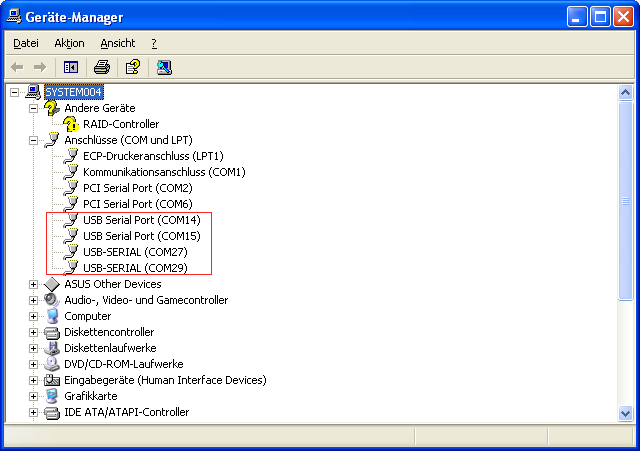Select the Kommunikationsanschluss (COM1) entry

[164, 172]
